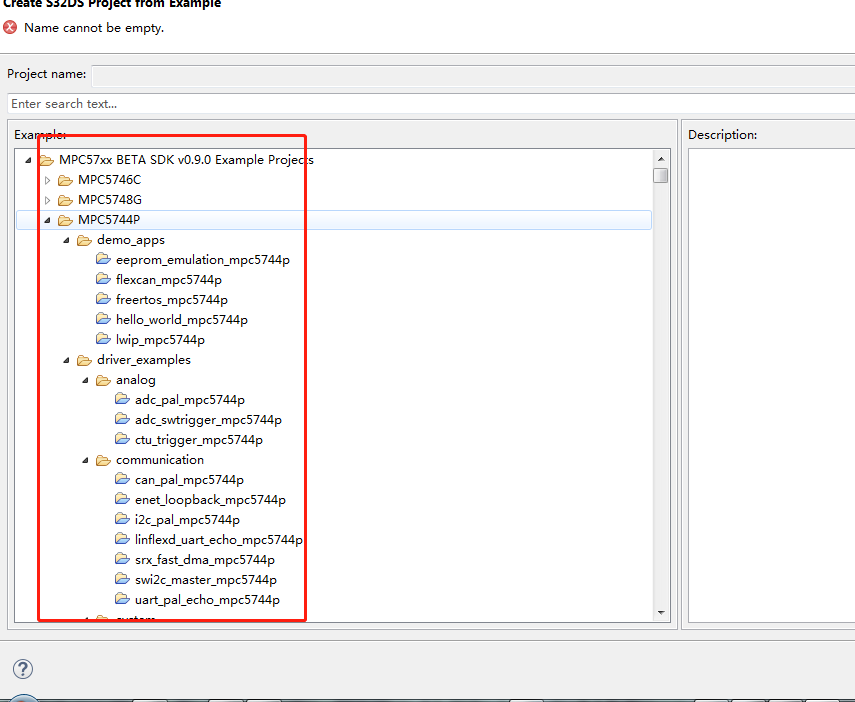The width and height of the screenshot is (855, 702).
Task: Collapse the MPC5744P folder arrow
Action: (x=47, y=220)
